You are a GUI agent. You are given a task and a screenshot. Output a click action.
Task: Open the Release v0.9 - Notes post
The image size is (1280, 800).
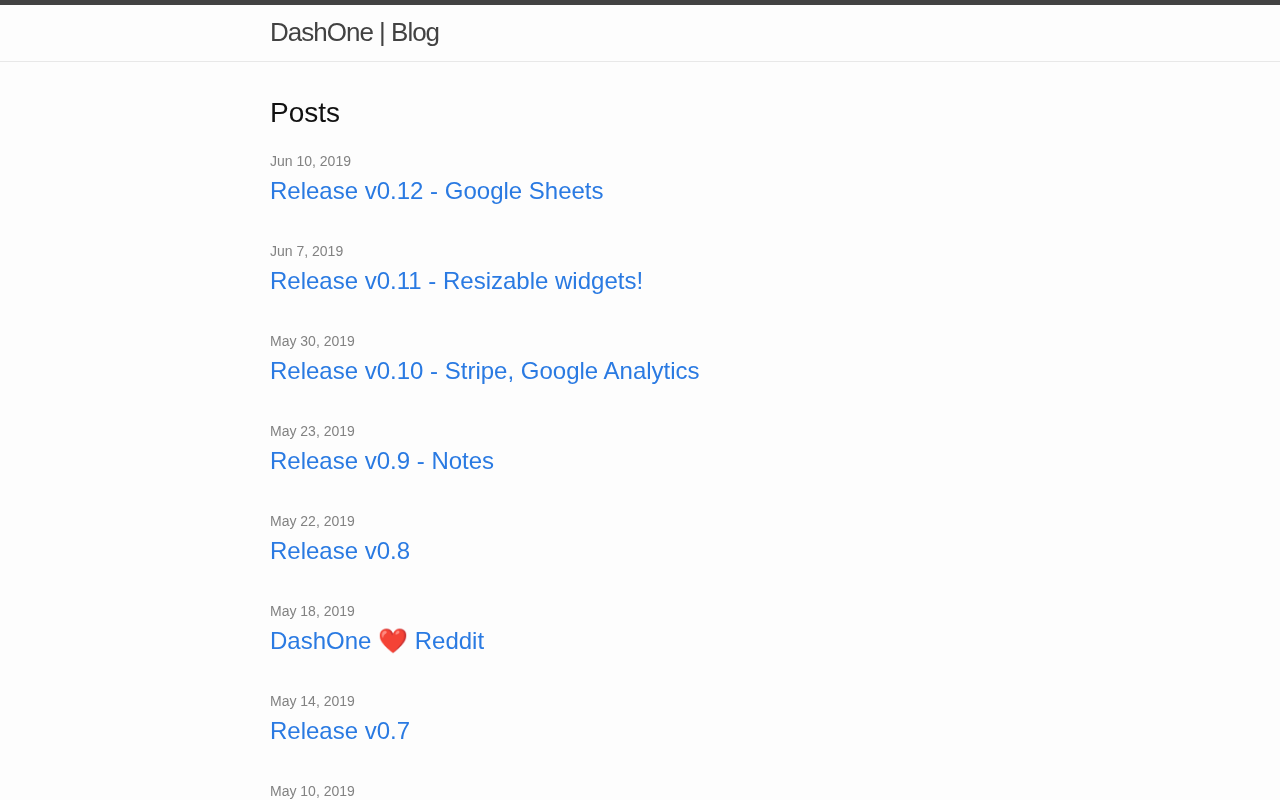pyautogui.click(x=381, y=461)
